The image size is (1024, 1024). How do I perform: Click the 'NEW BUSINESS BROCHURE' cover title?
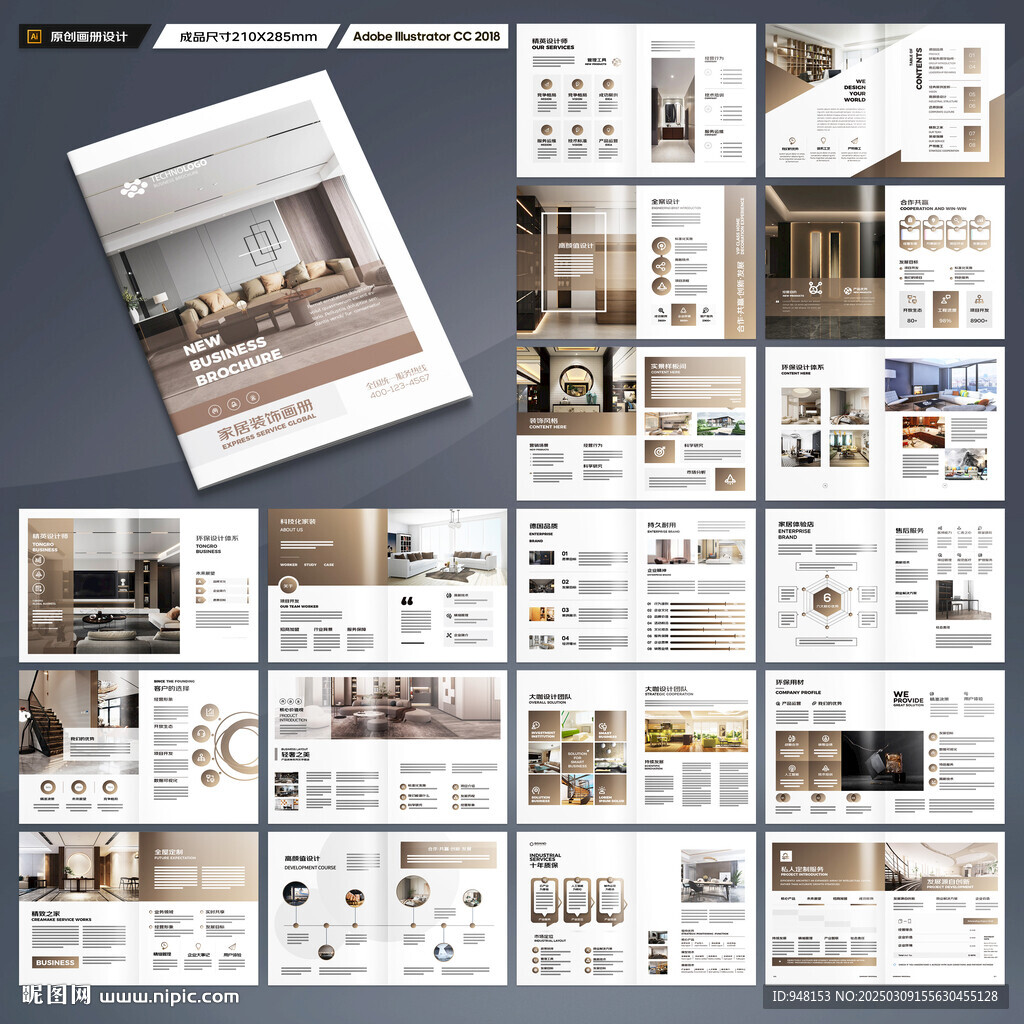click(231, 359)
